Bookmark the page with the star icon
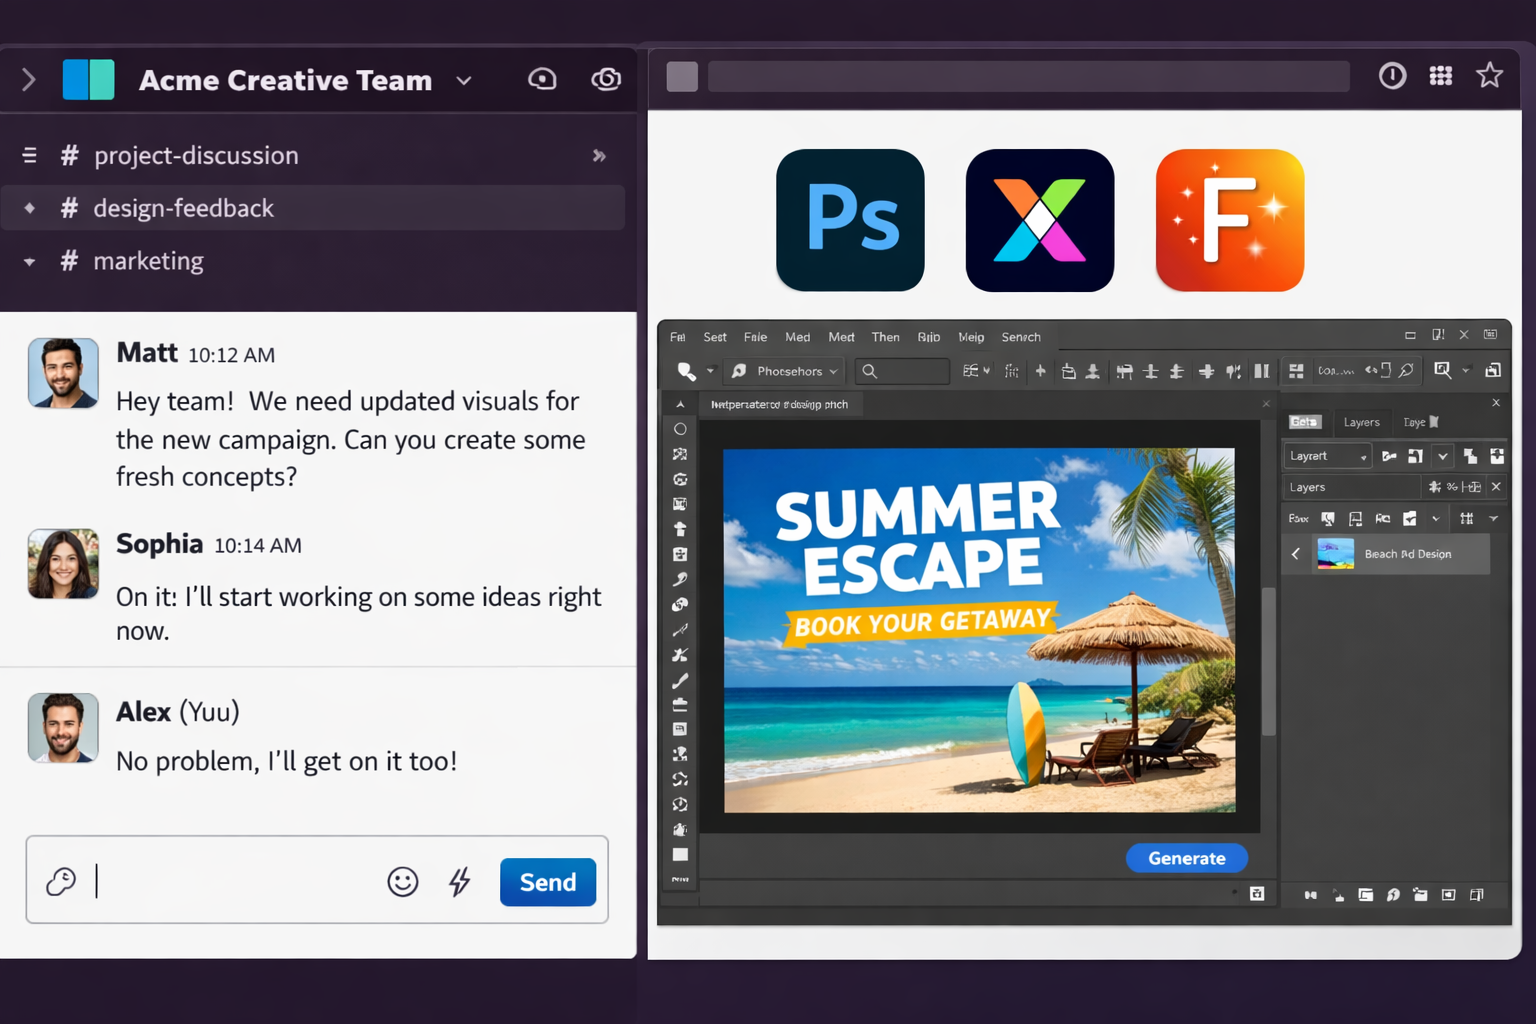The width and height of the screenshot is (1536, 1024). click(1490, 75)
